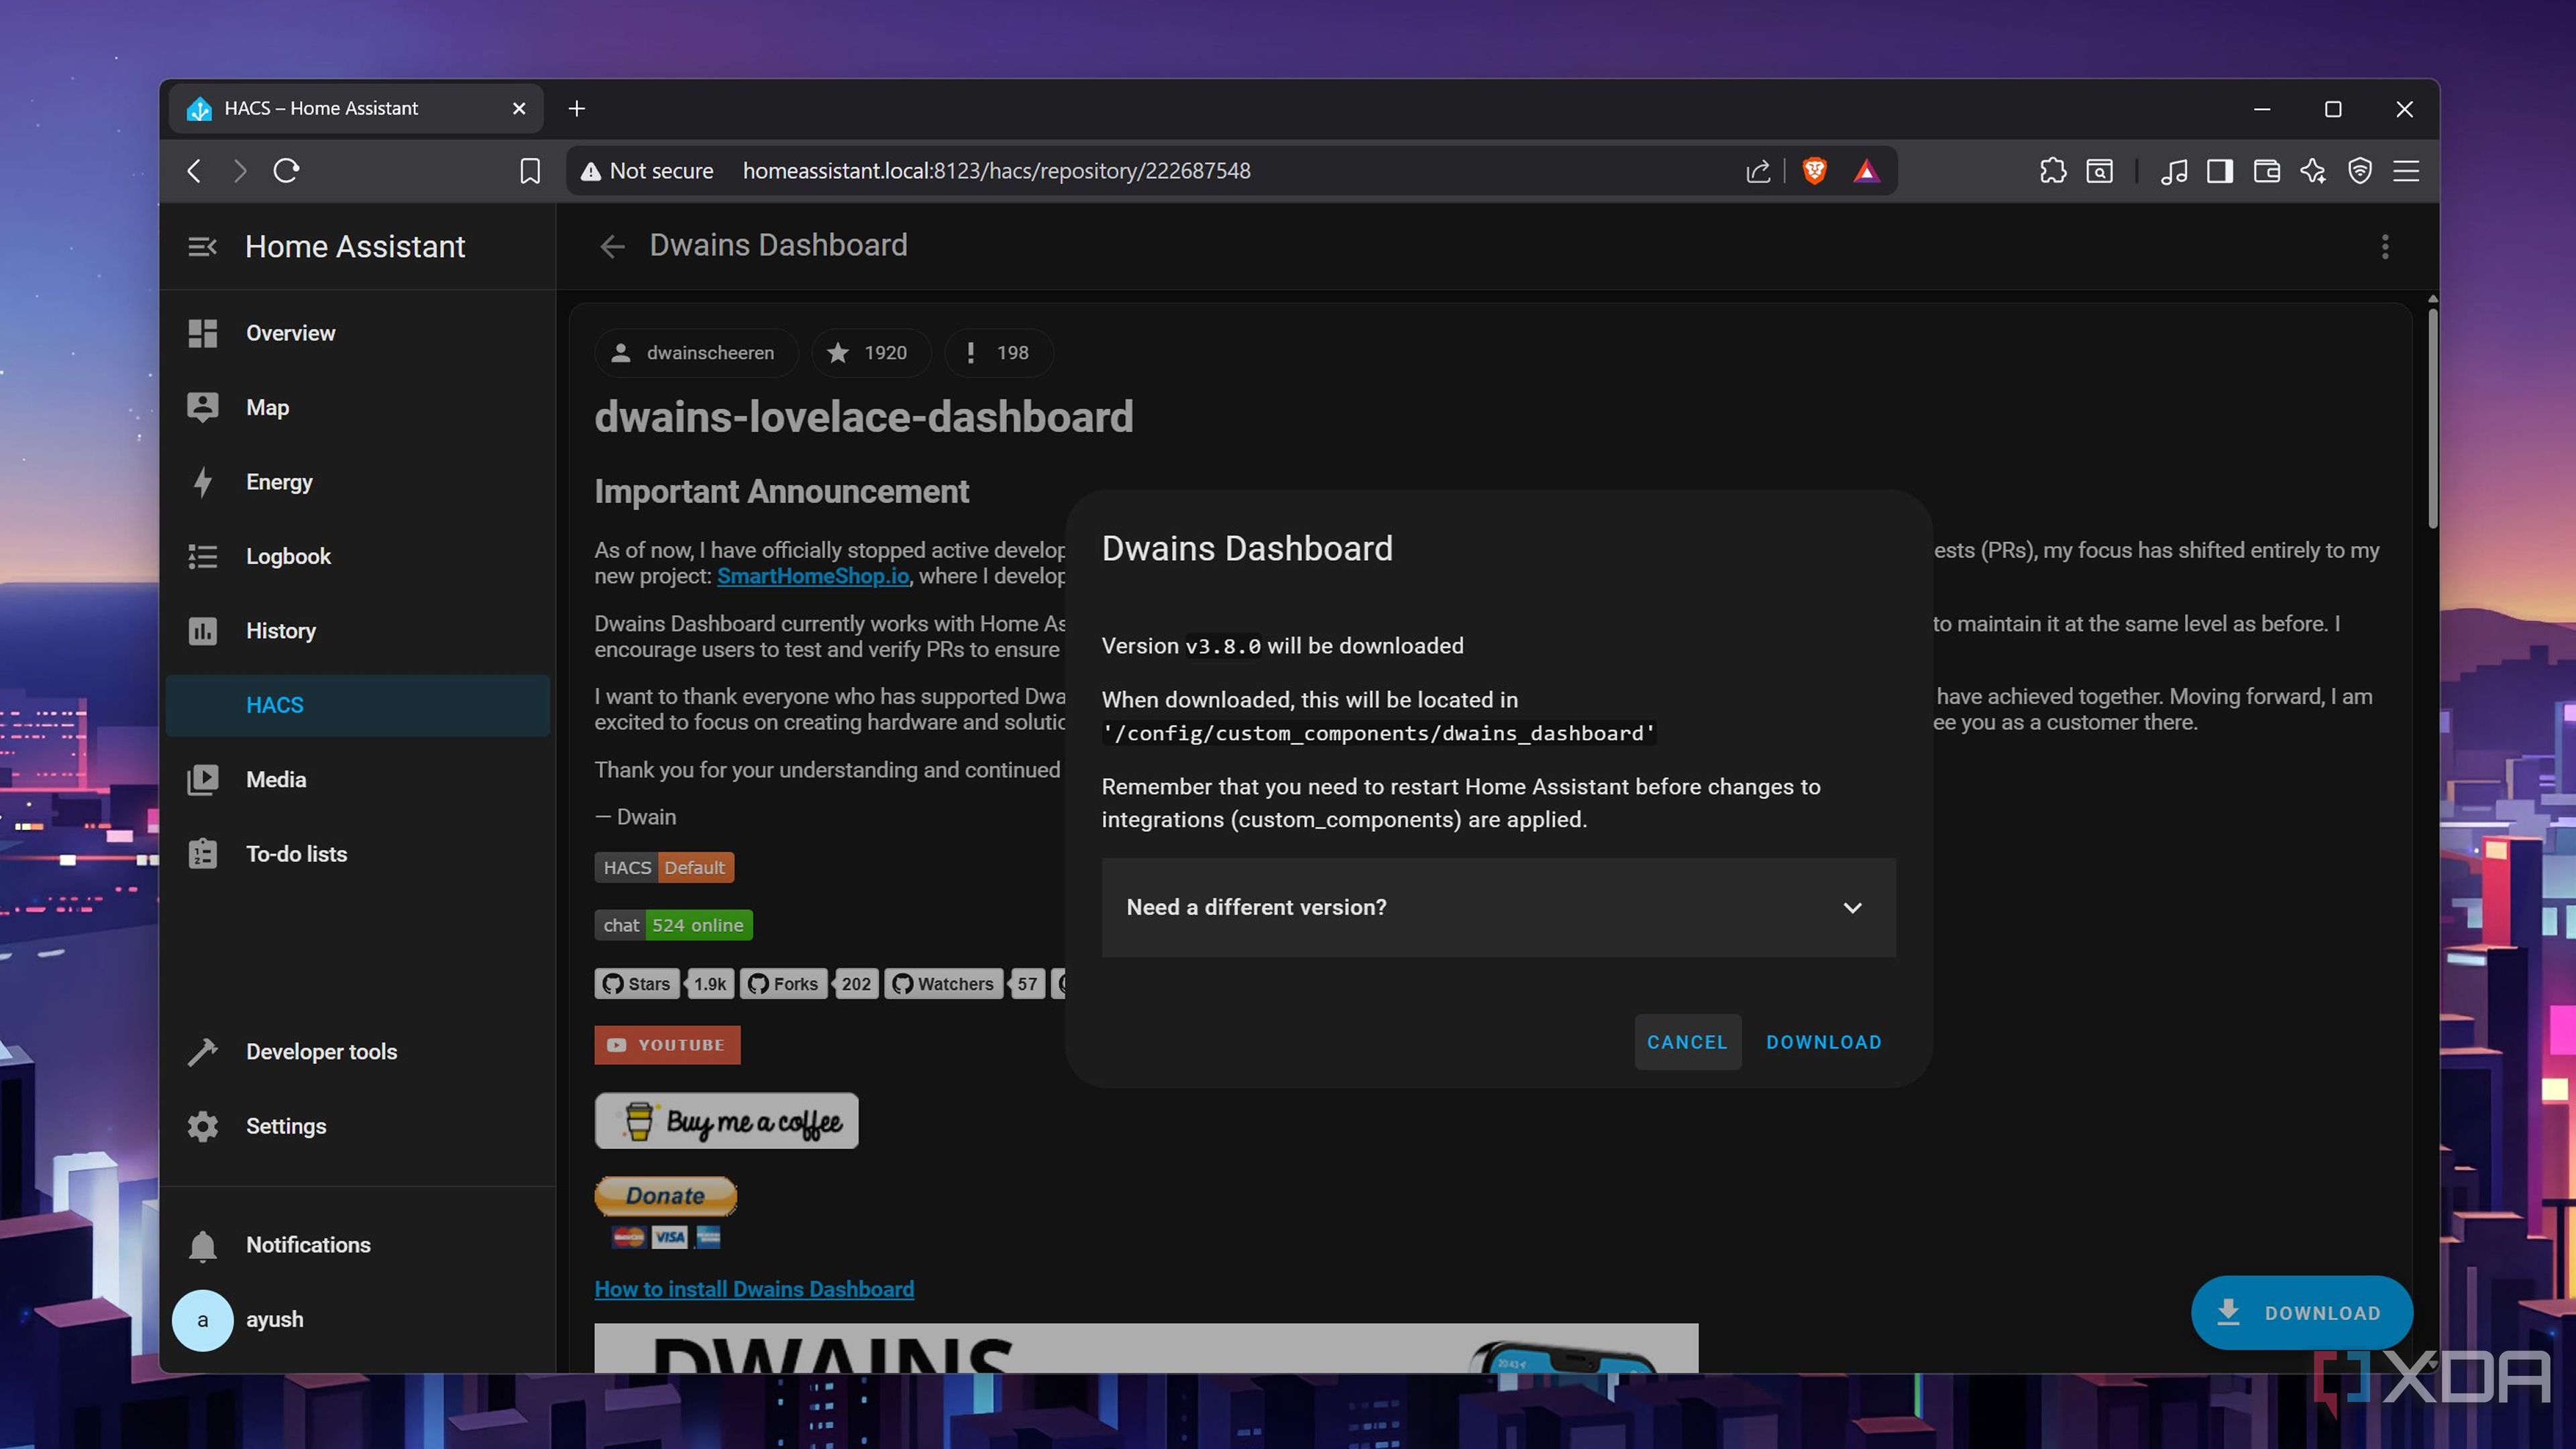
Task: Bookmark this page icon
Action: [530, 171]
